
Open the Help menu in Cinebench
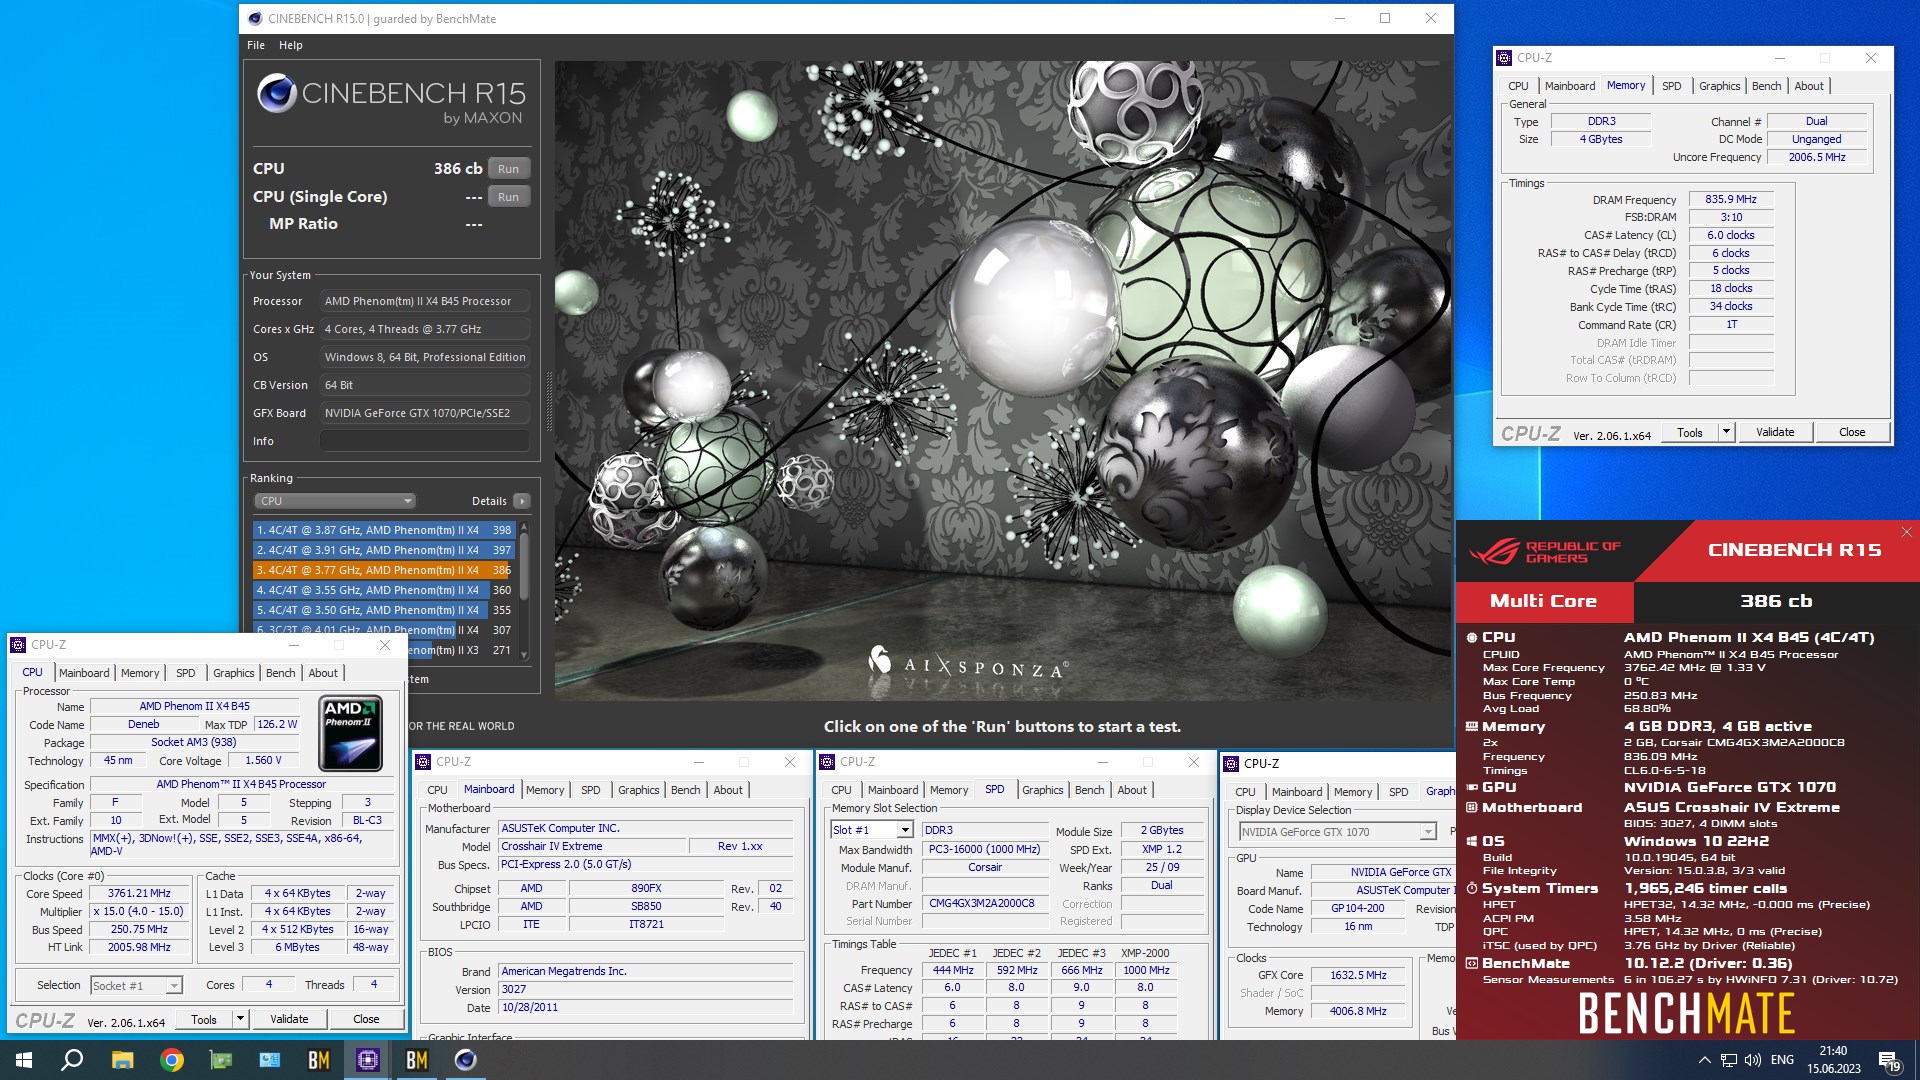291,45
